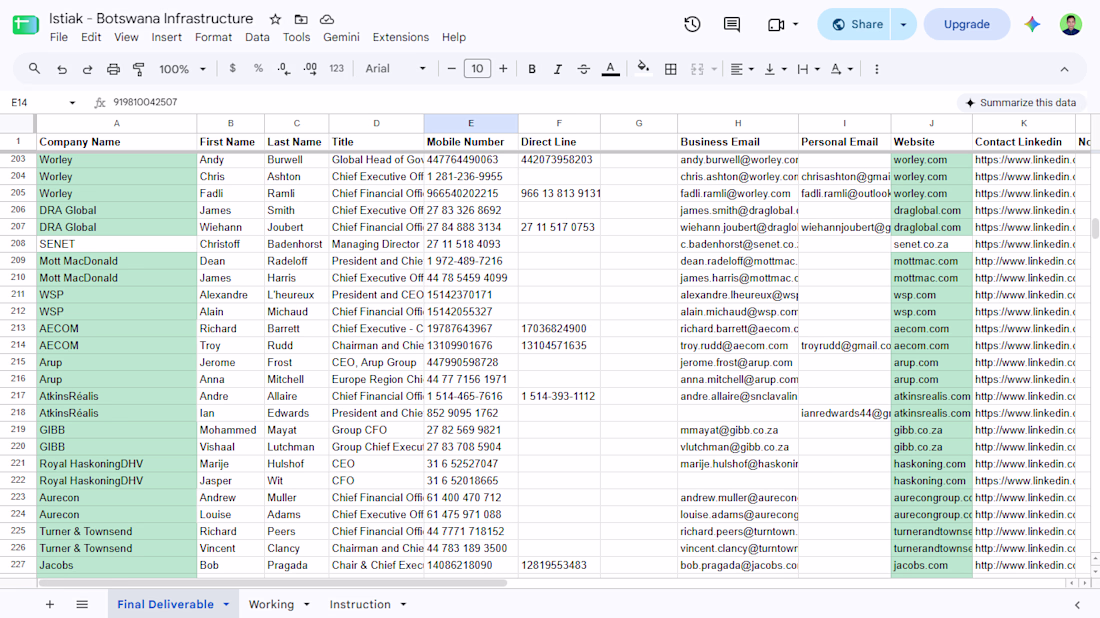This screenshot has width=1100, height=618.
Task: Click the Upgrade button
Action: (967, 25)
